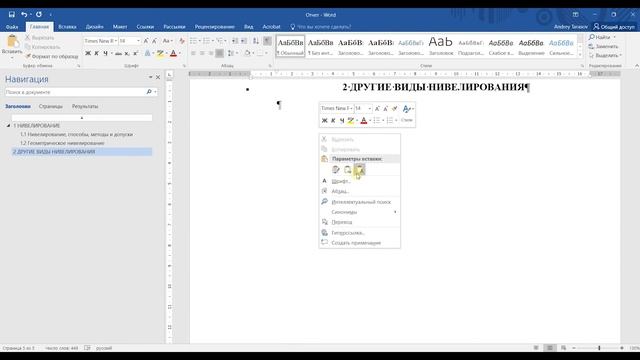
Task: Increase indent in ribbon paragraph group
Action: (244, 41)
